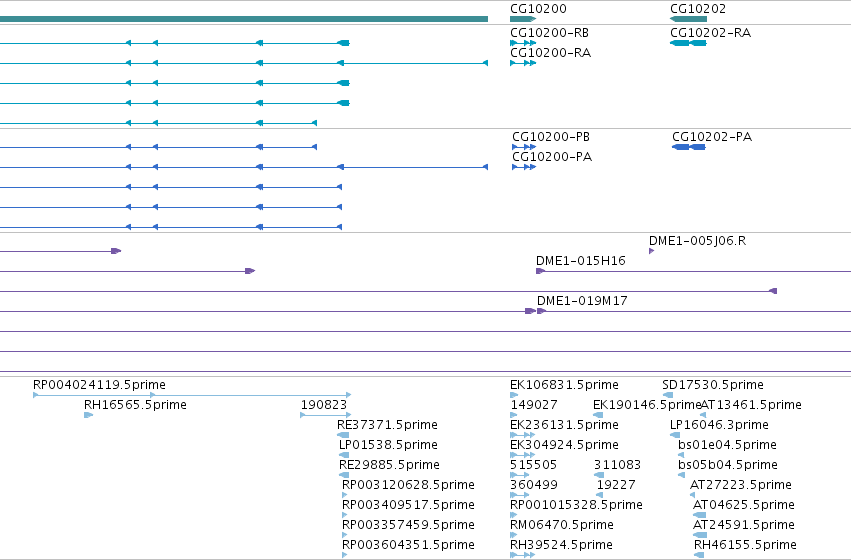Viewport: 851px width, 560px height.
Task: Click the dark blue glyph under CG10202-PA
Action: 688,147
